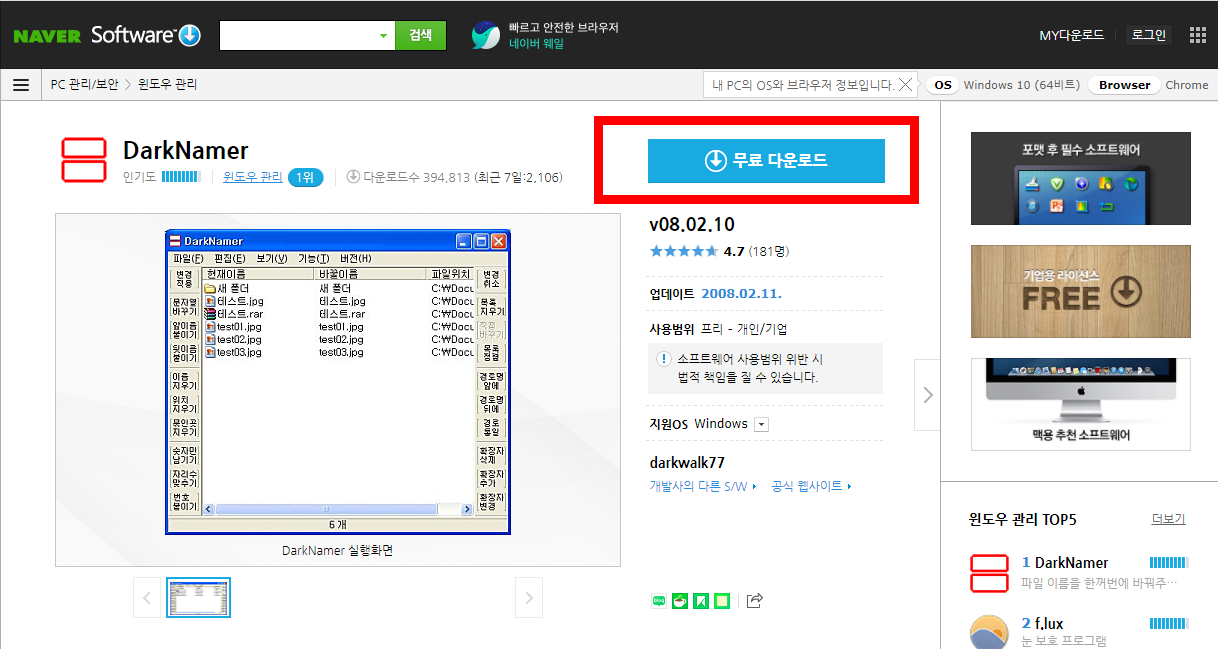The width and height of the screenshot is (1218, 649).
Task: Click version text v08.02.10
Action: coord(692,225)
